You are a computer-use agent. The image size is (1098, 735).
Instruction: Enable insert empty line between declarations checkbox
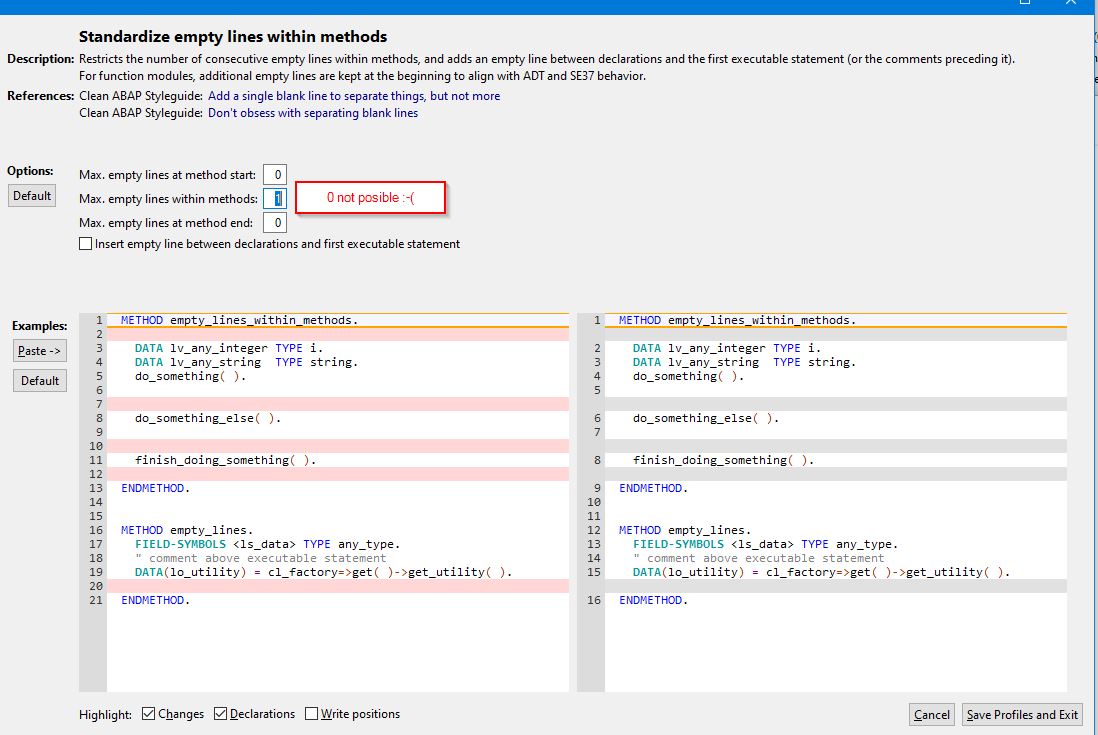[85, 243]
